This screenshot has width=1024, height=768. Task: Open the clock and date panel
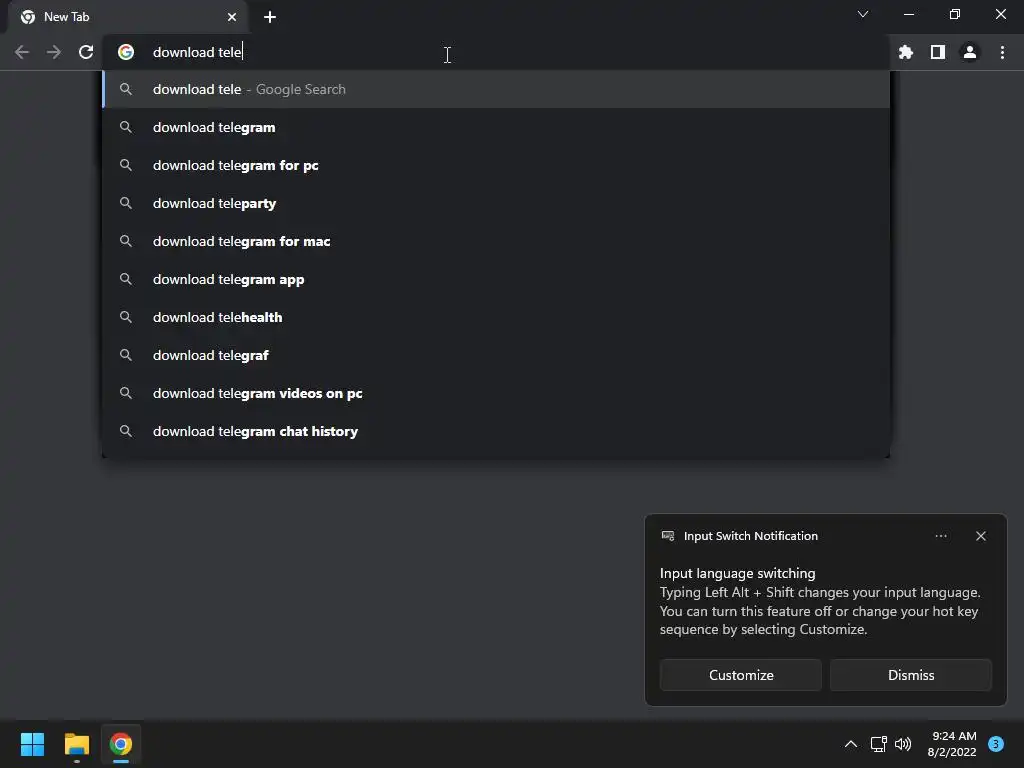click(x=952, y=743)
